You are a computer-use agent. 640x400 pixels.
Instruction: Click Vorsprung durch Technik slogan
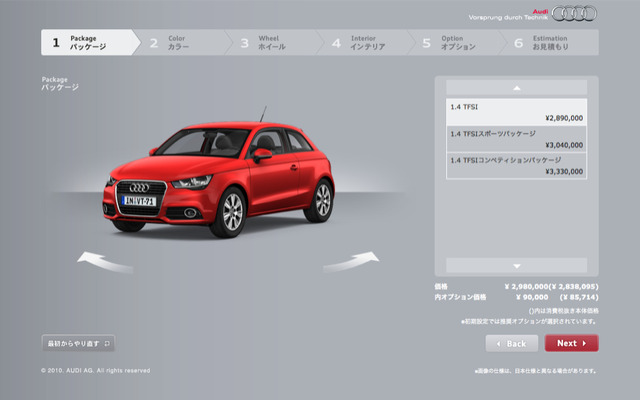508,18
